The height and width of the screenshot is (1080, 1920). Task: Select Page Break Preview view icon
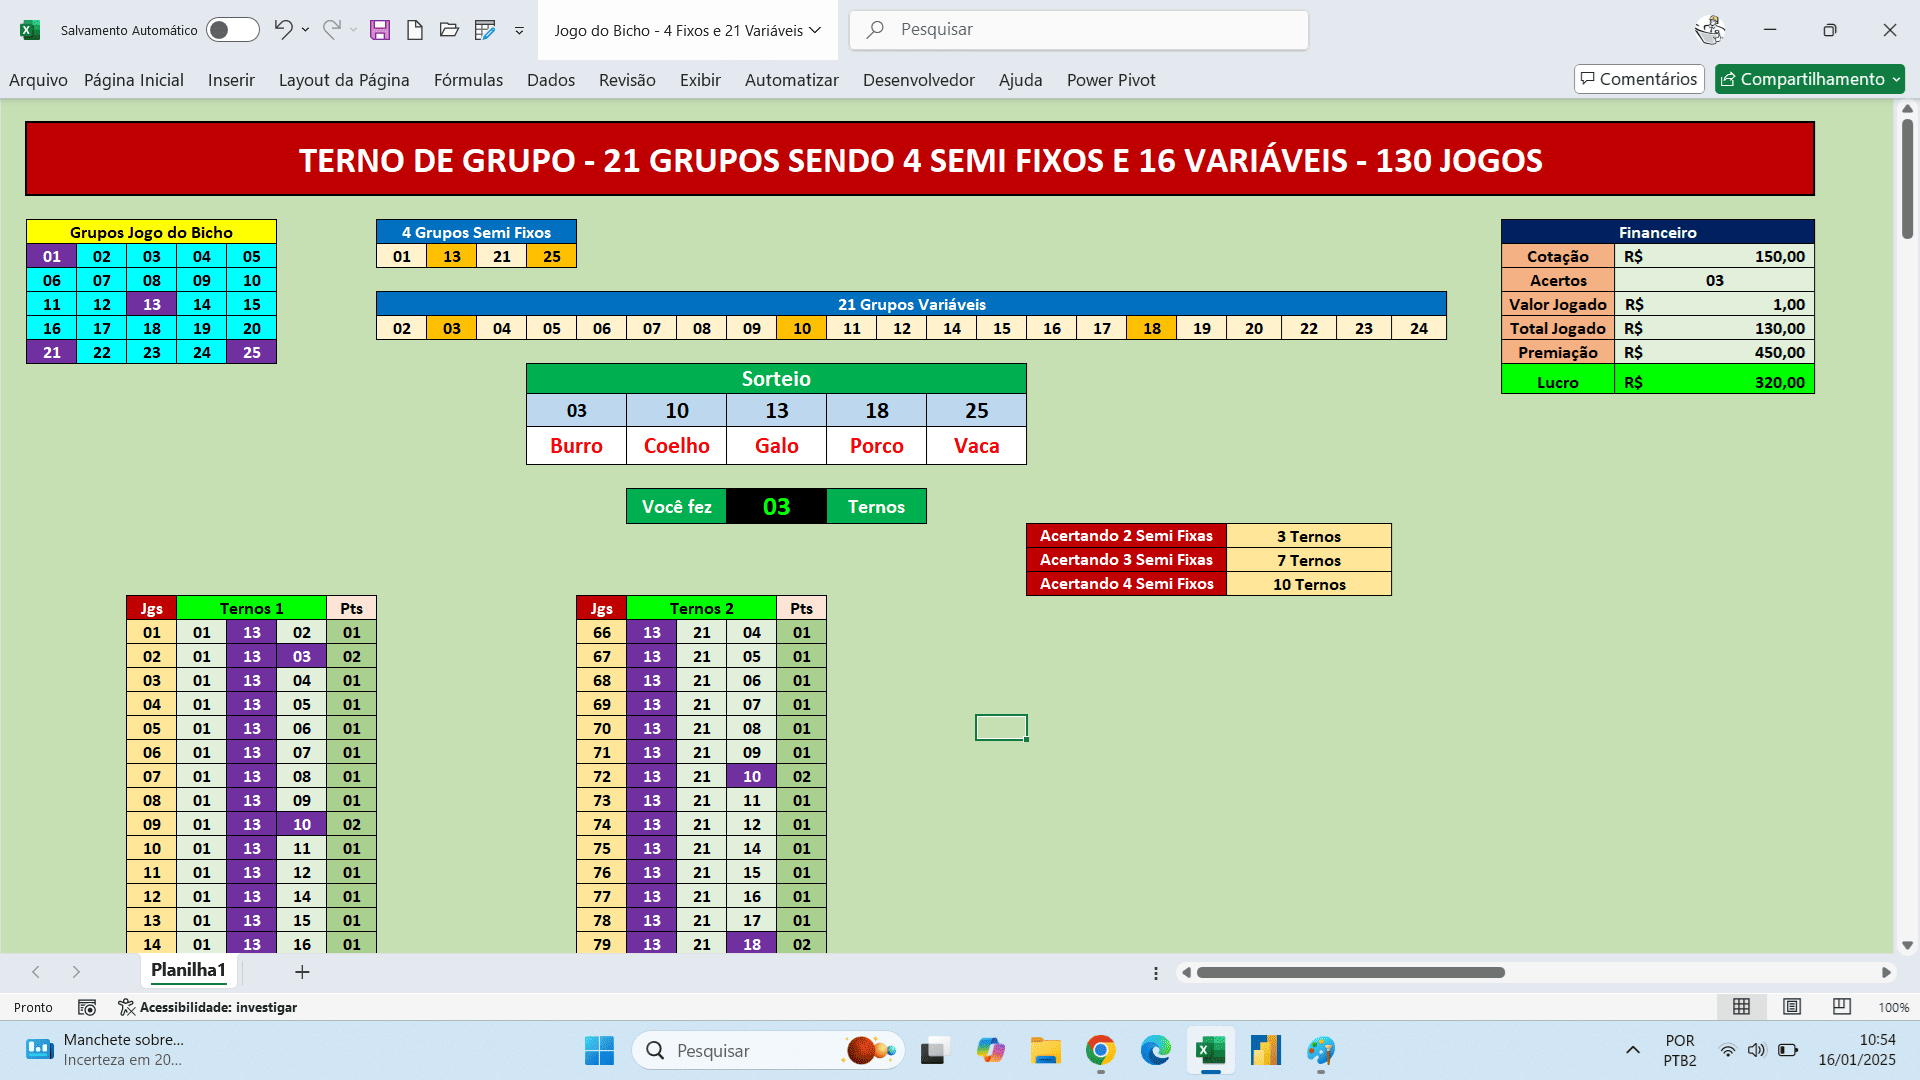pos(1842,1007)
